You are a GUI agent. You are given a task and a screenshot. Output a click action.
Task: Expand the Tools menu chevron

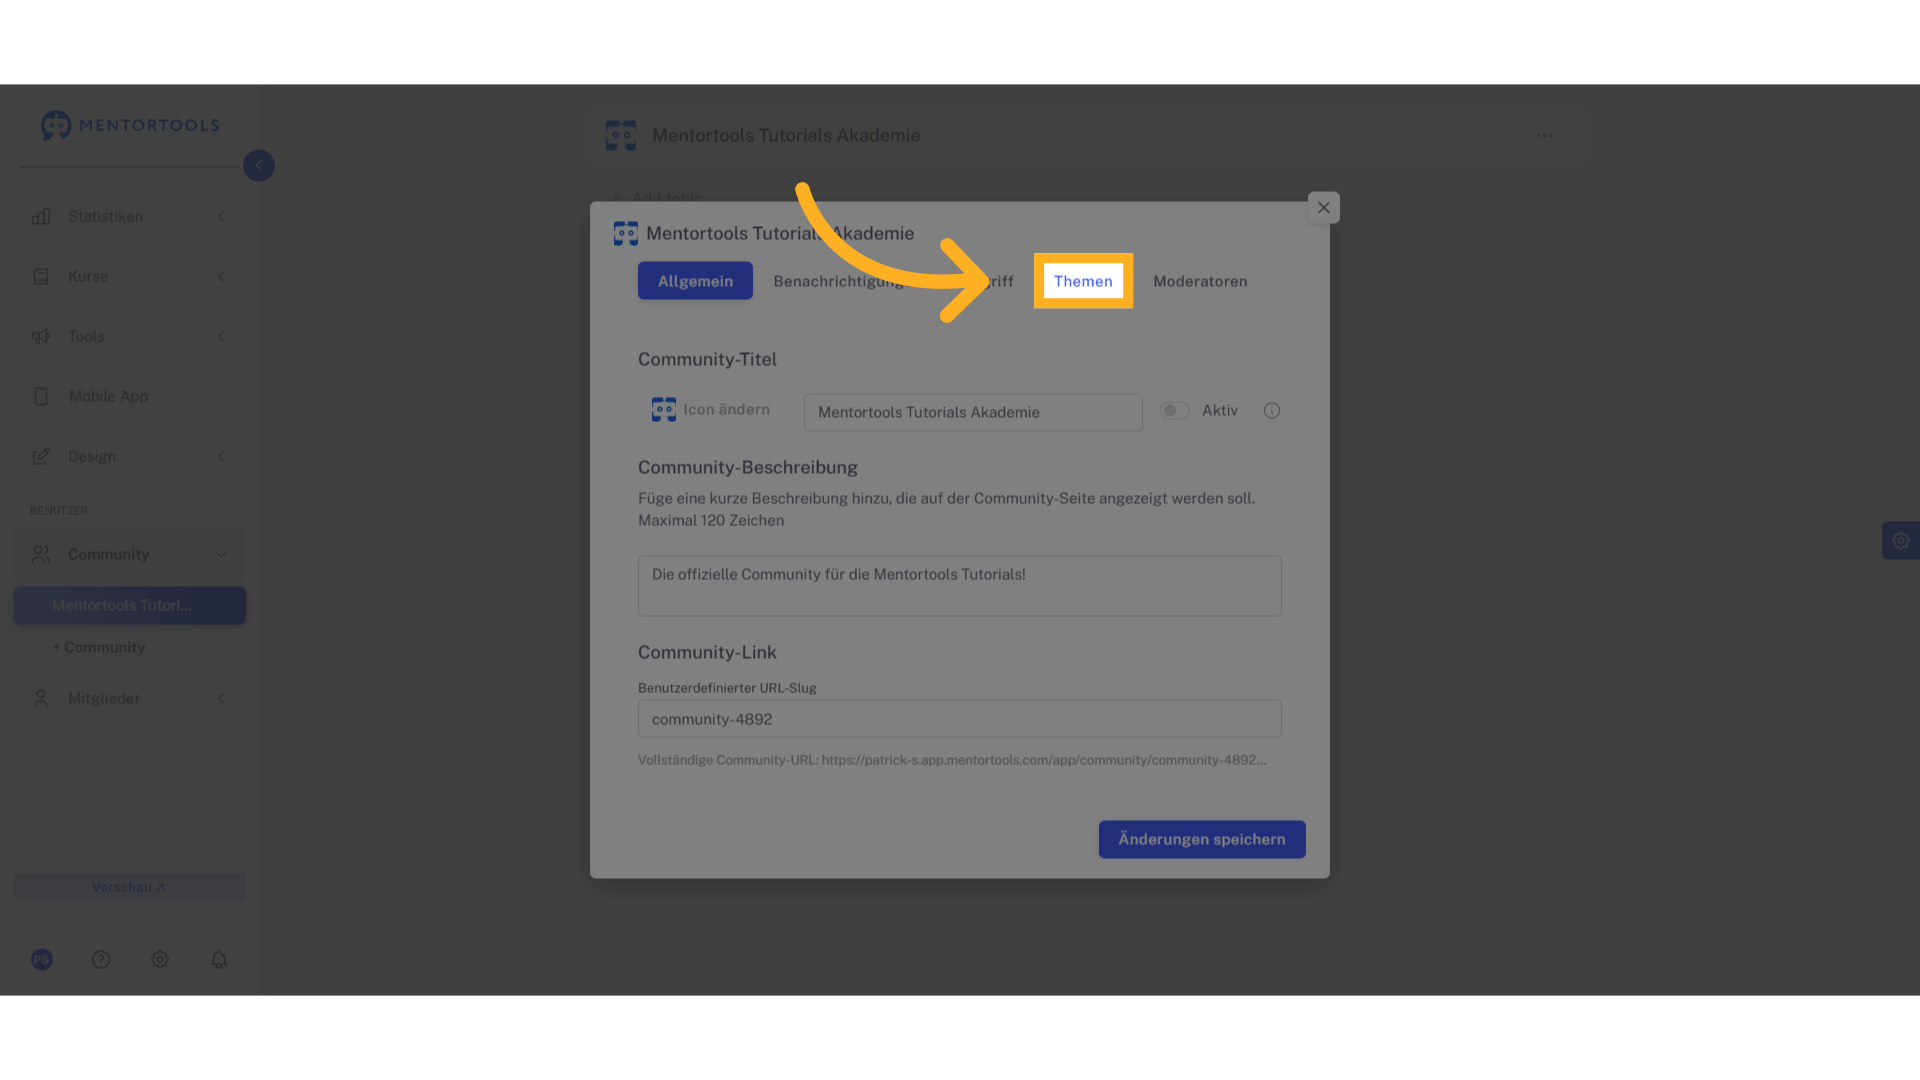click(x=221, y=337)
